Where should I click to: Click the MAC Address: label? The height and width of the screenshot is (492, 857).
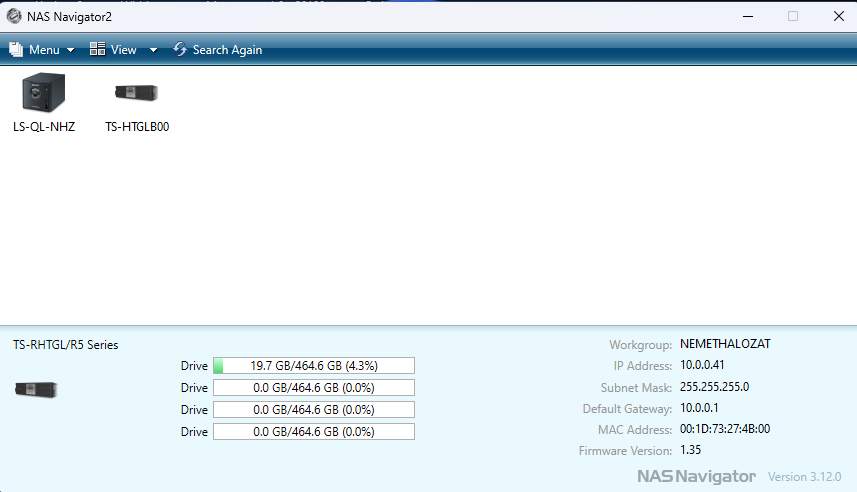pos(635,430)
